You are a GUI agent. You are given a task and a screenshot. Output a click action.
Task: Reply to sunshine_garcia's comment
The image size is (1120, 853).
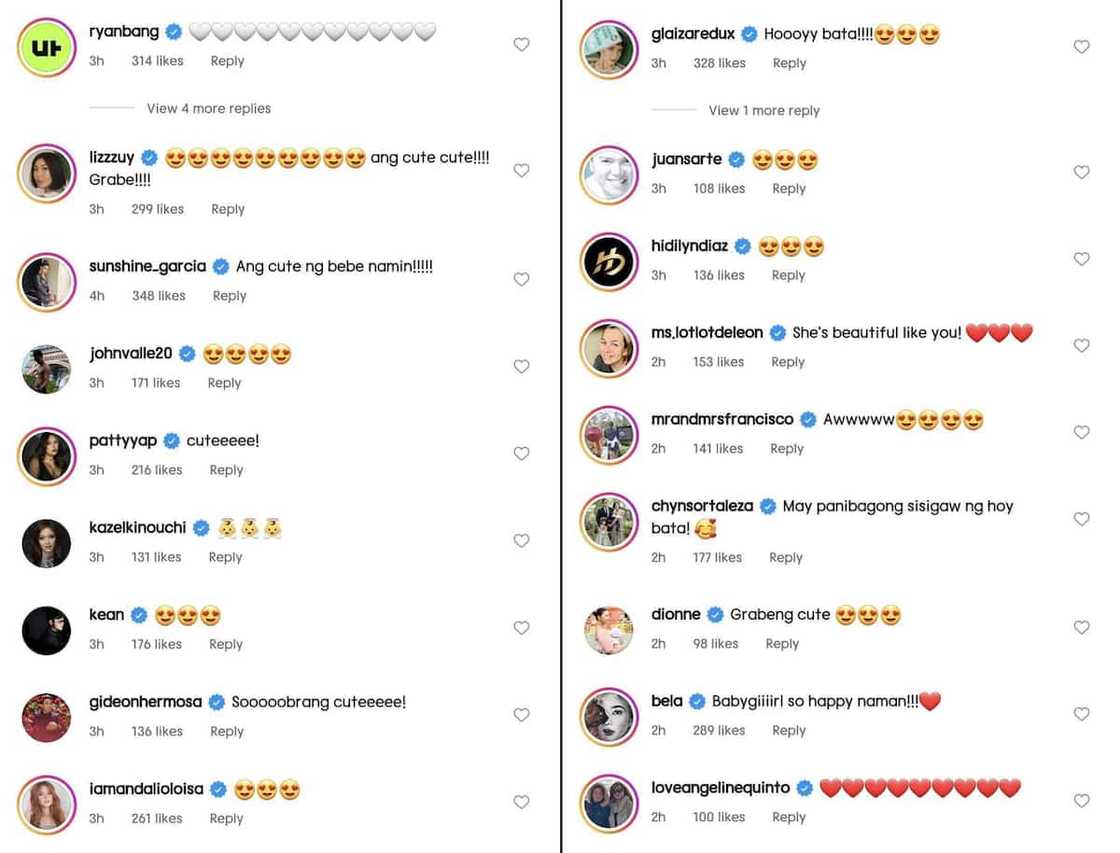point(229,295)
